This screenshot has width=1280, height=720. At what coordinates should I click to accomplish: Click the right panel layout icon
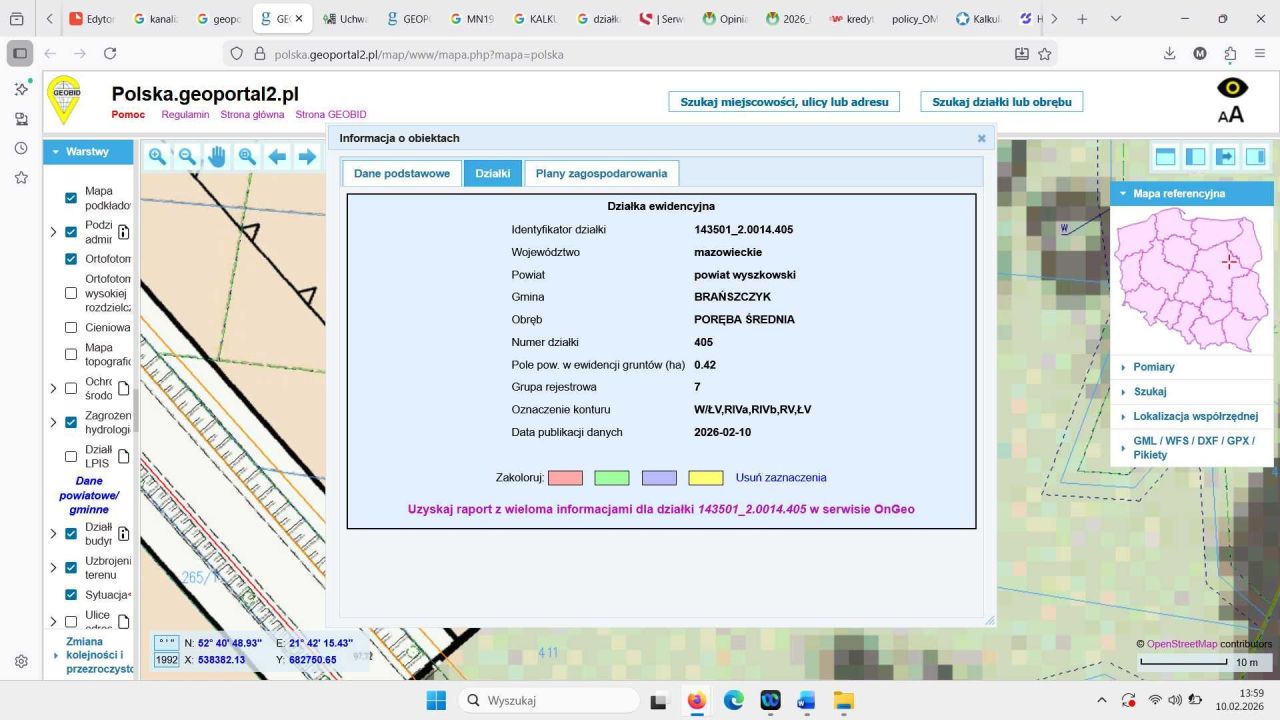coord(1255,156)
